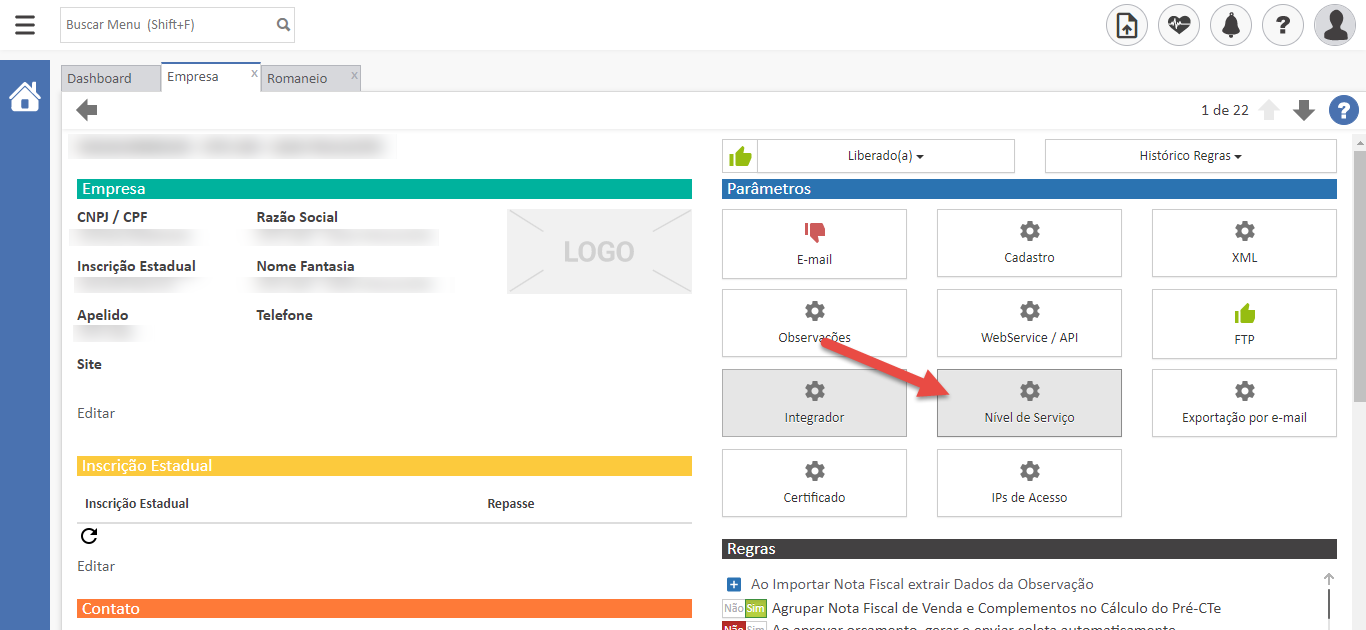Open Nível de Serviço parameters
The height and width of the screenshot is (630, 1366).
pos(1029,403)
